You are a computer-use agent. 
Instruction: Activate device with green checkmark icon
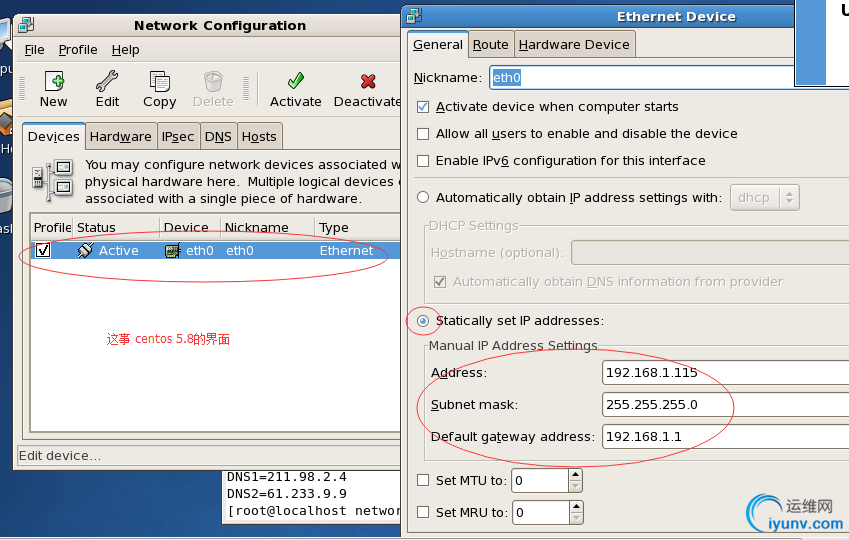(296, 81)
